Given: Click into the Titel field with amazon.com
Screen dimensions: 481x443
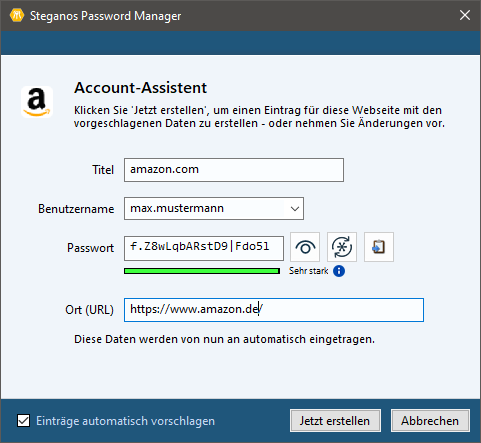Looking at the screenshot, I should [x=234, y=170].
